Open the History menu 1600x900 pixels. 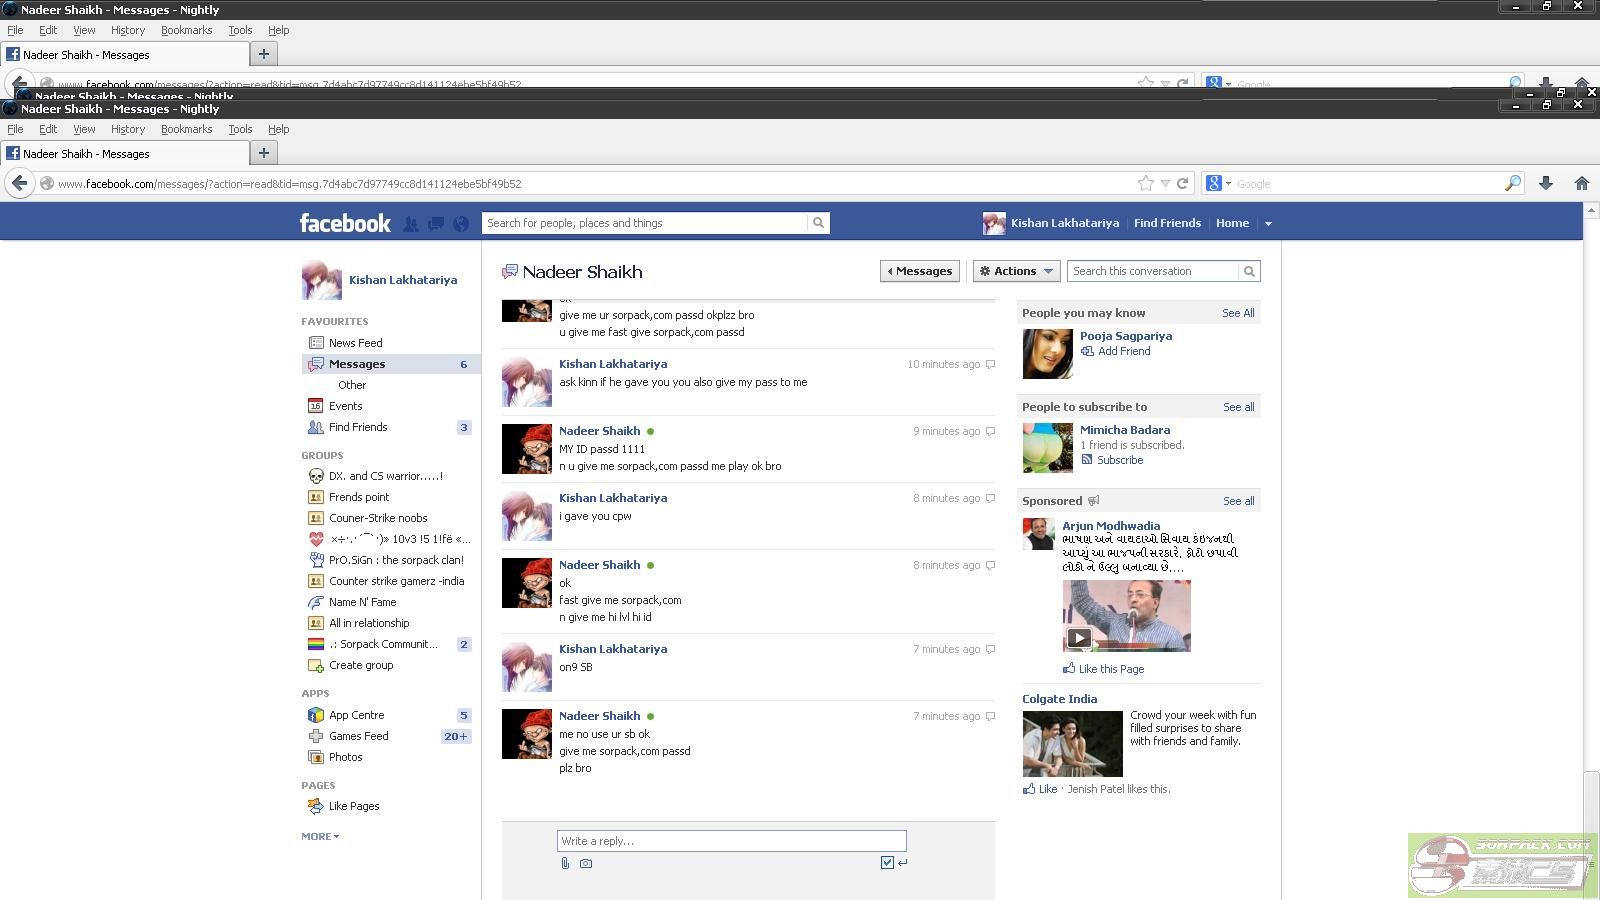128,129
